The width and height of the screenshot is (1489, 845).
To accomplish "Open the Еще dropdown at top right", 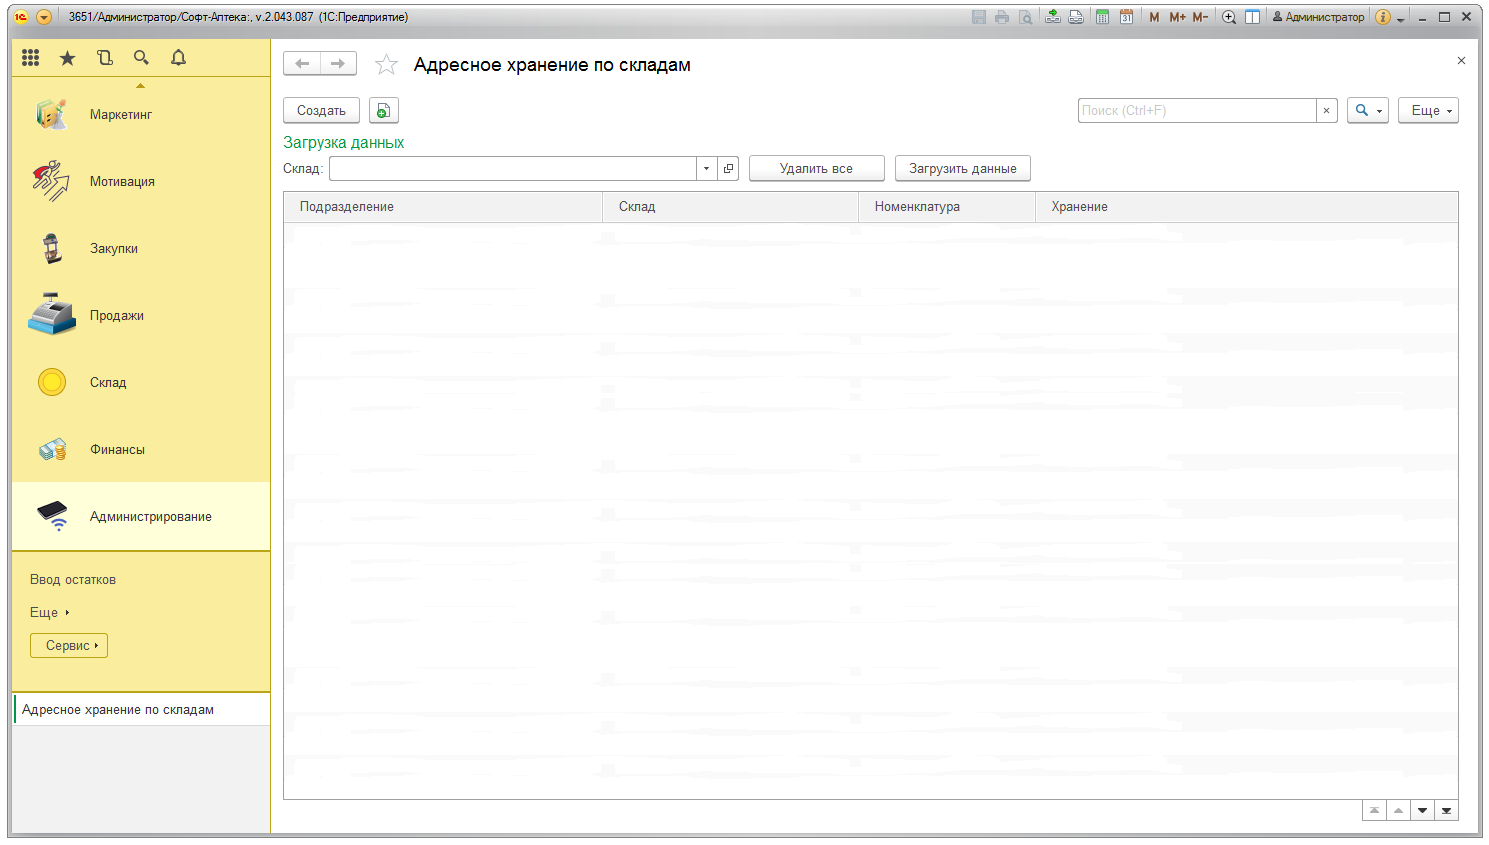I will point(1428,111).
